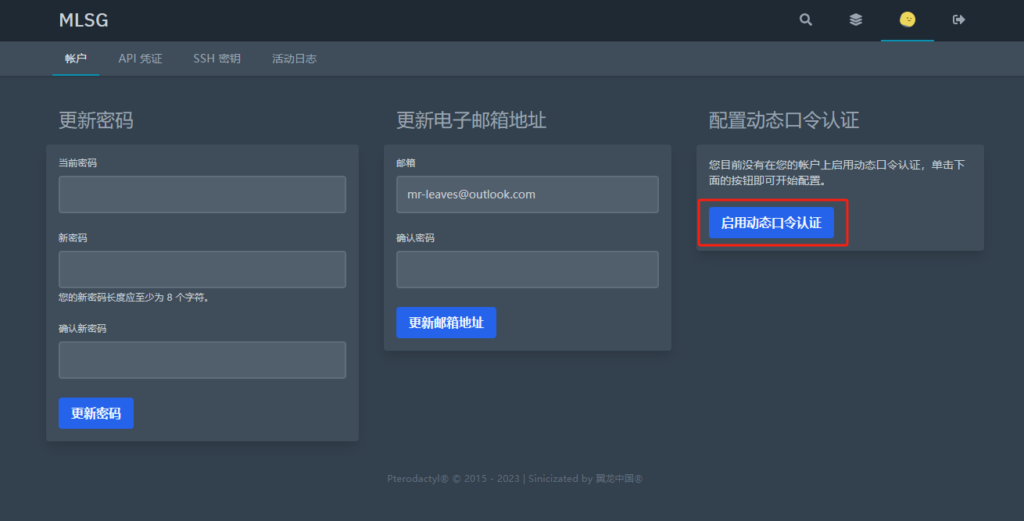Switch to the API 凭证 tab
This screenshot has width=1024, height=521.
140,59
